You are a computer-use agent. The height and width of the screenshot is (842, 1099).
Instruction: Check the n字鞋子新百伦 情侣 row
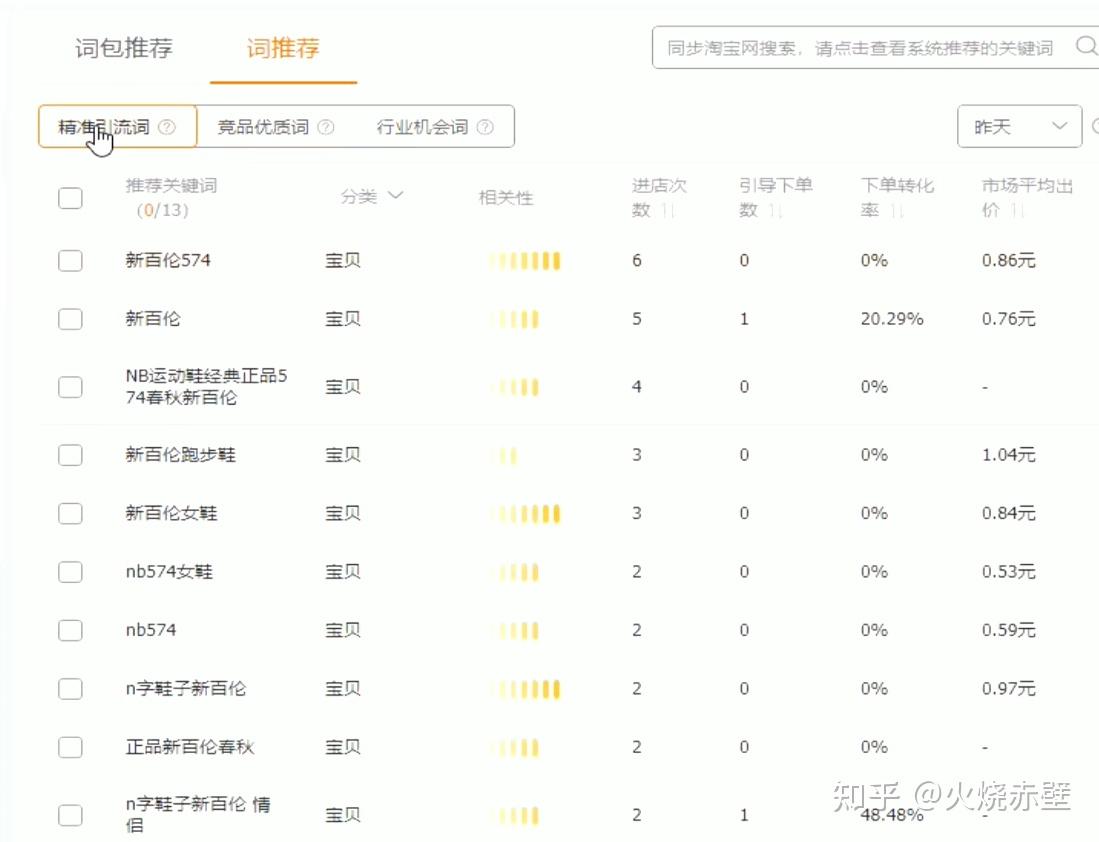coord(70,815)
